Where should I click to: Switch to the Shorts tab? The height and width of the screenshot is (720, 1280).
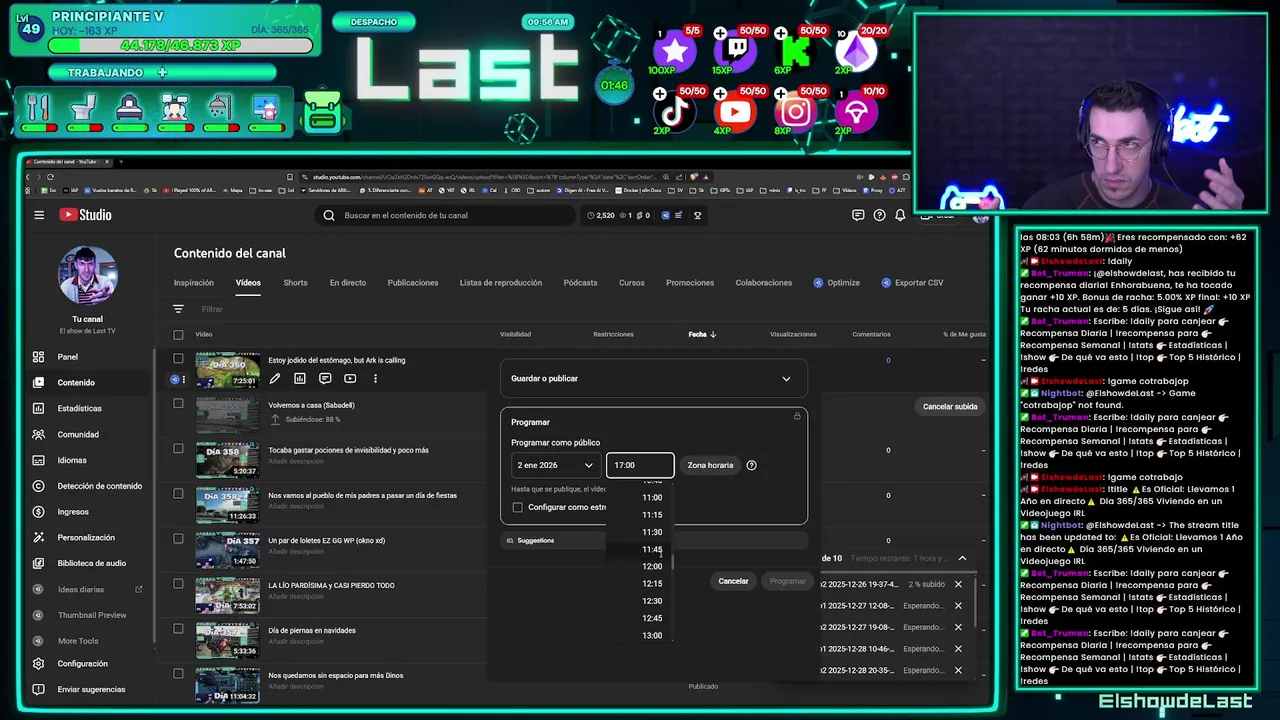pyautogui.click(x=295, y=283)
